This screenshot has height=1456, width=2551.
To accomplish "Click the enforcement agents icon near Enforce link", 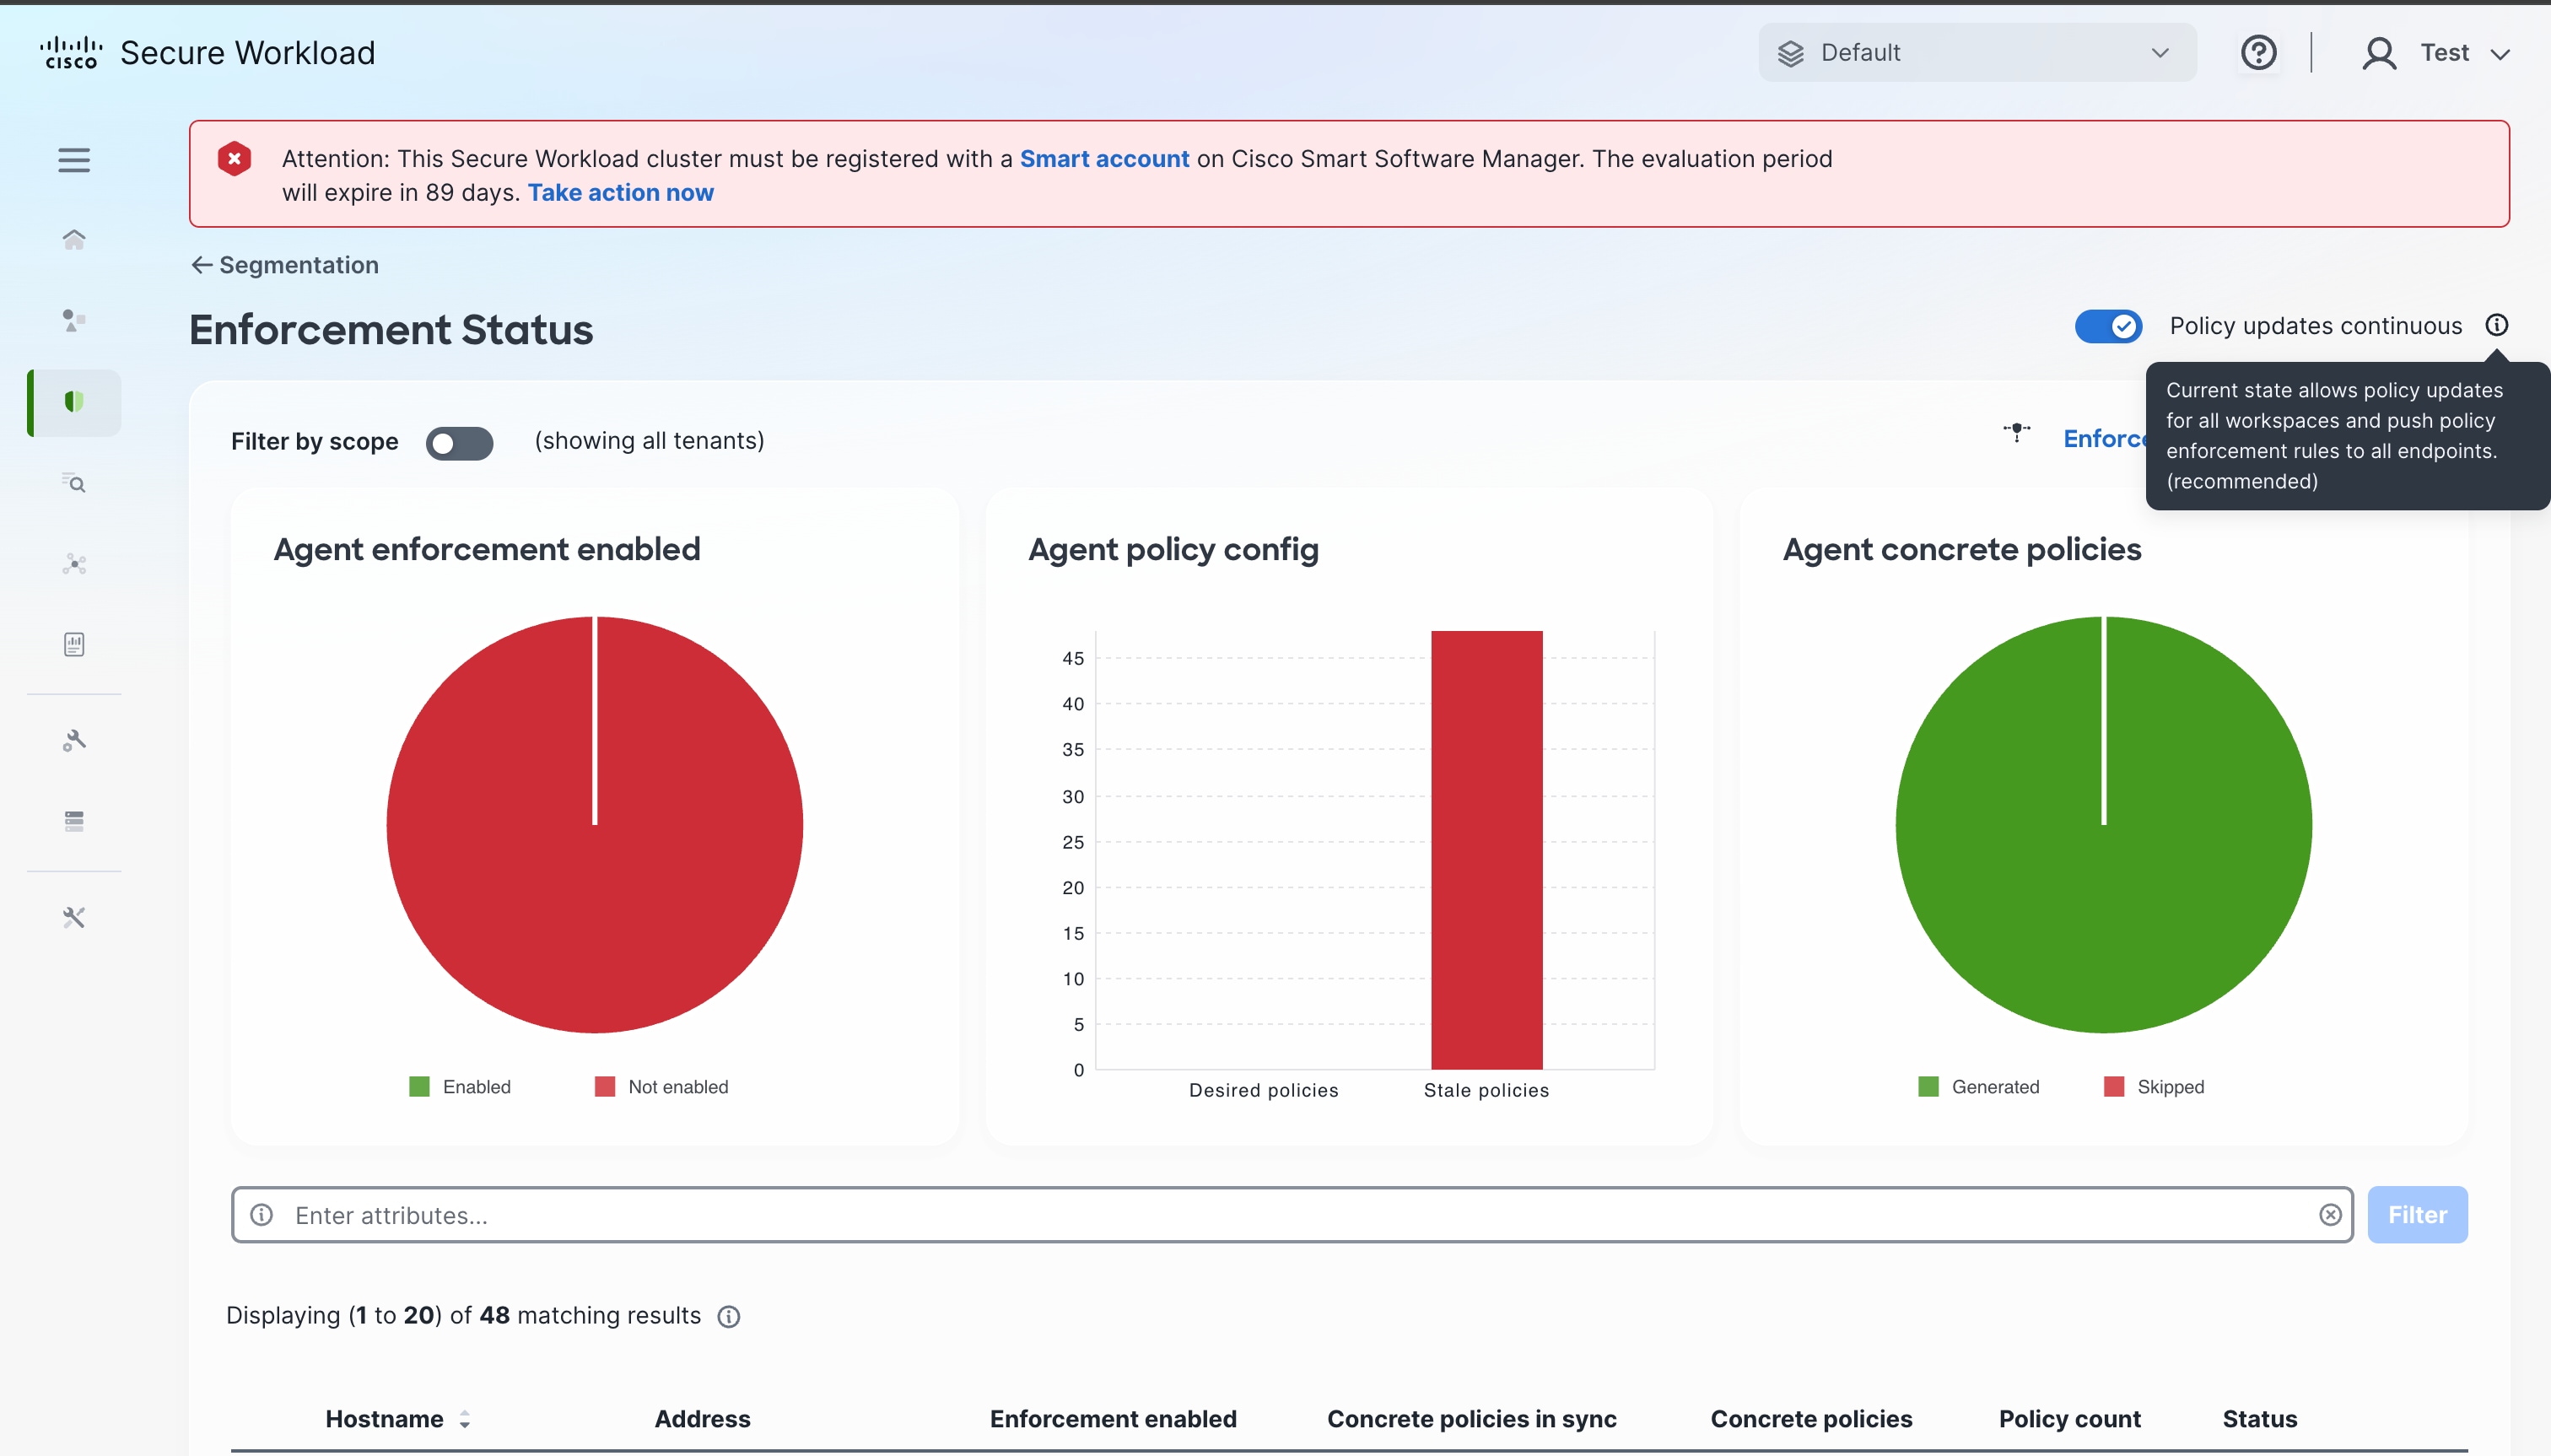I will coord(2016,432).
